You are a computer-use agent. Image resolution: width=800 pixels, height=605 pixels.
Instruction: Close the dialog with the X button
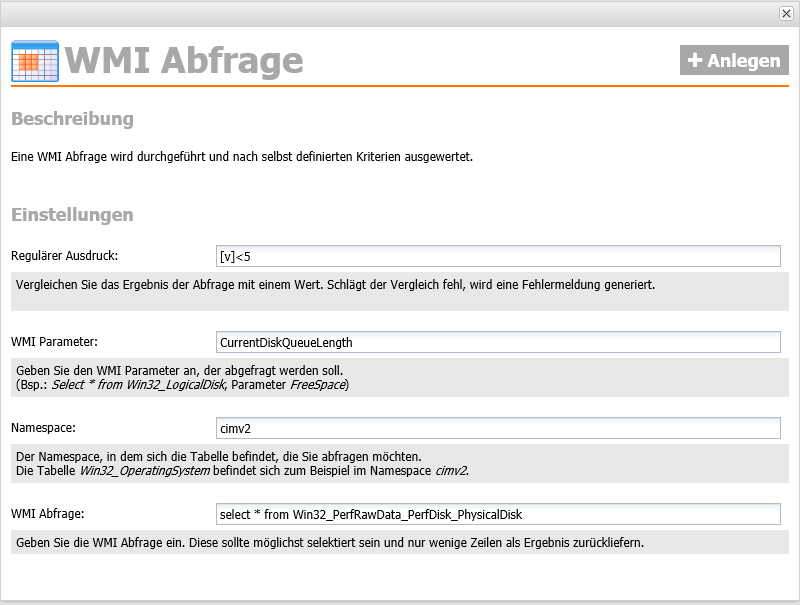coord(786,13)
